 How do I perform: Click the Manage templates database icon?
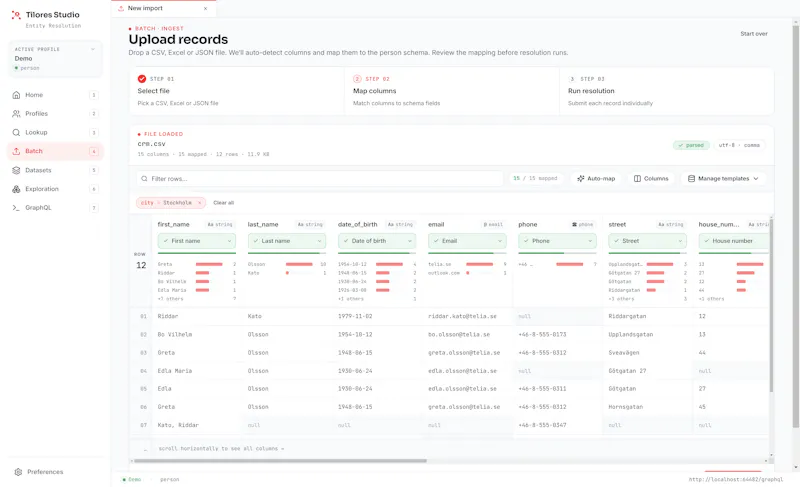[x=691, y=178]
